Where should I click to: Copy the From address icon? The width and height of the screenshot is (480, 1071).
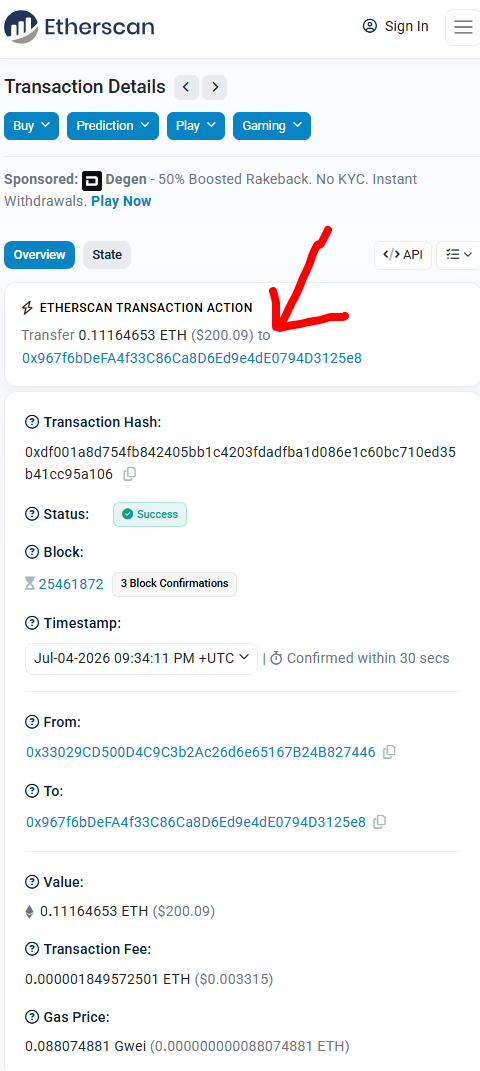point(389,752)
